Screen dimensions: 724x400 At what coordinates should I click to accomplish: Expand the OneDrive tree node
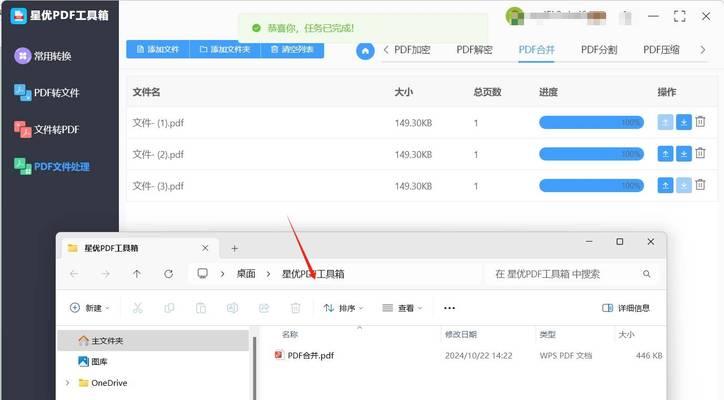click(67, 383)
